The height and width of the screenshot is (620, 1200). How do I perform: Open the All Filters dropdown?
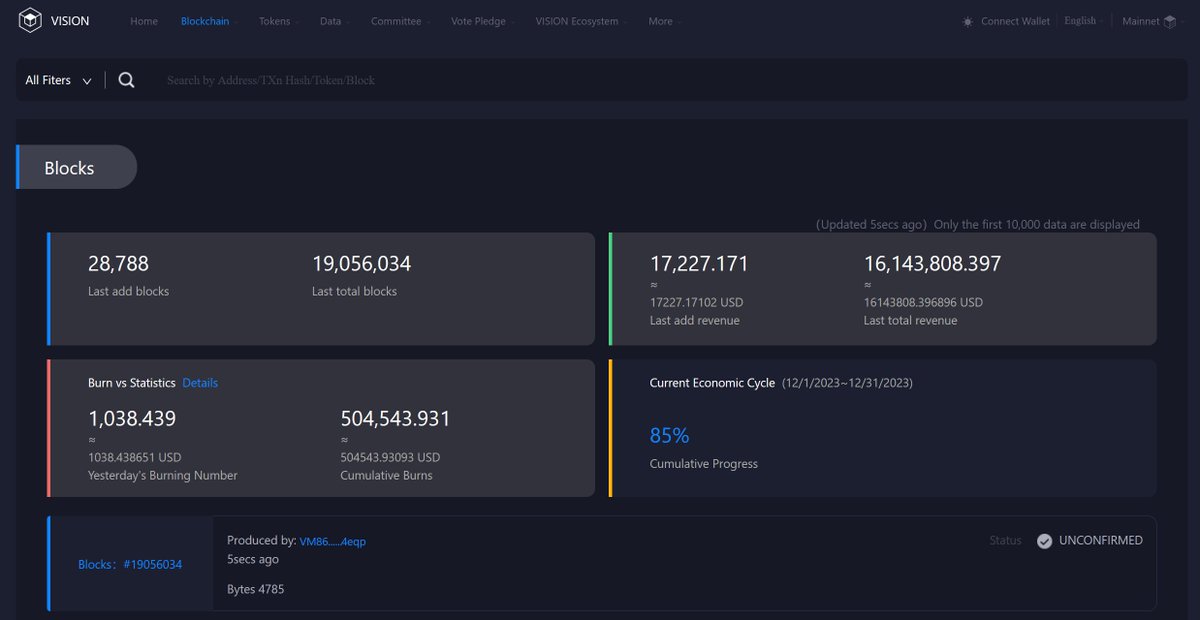(58, 80)
